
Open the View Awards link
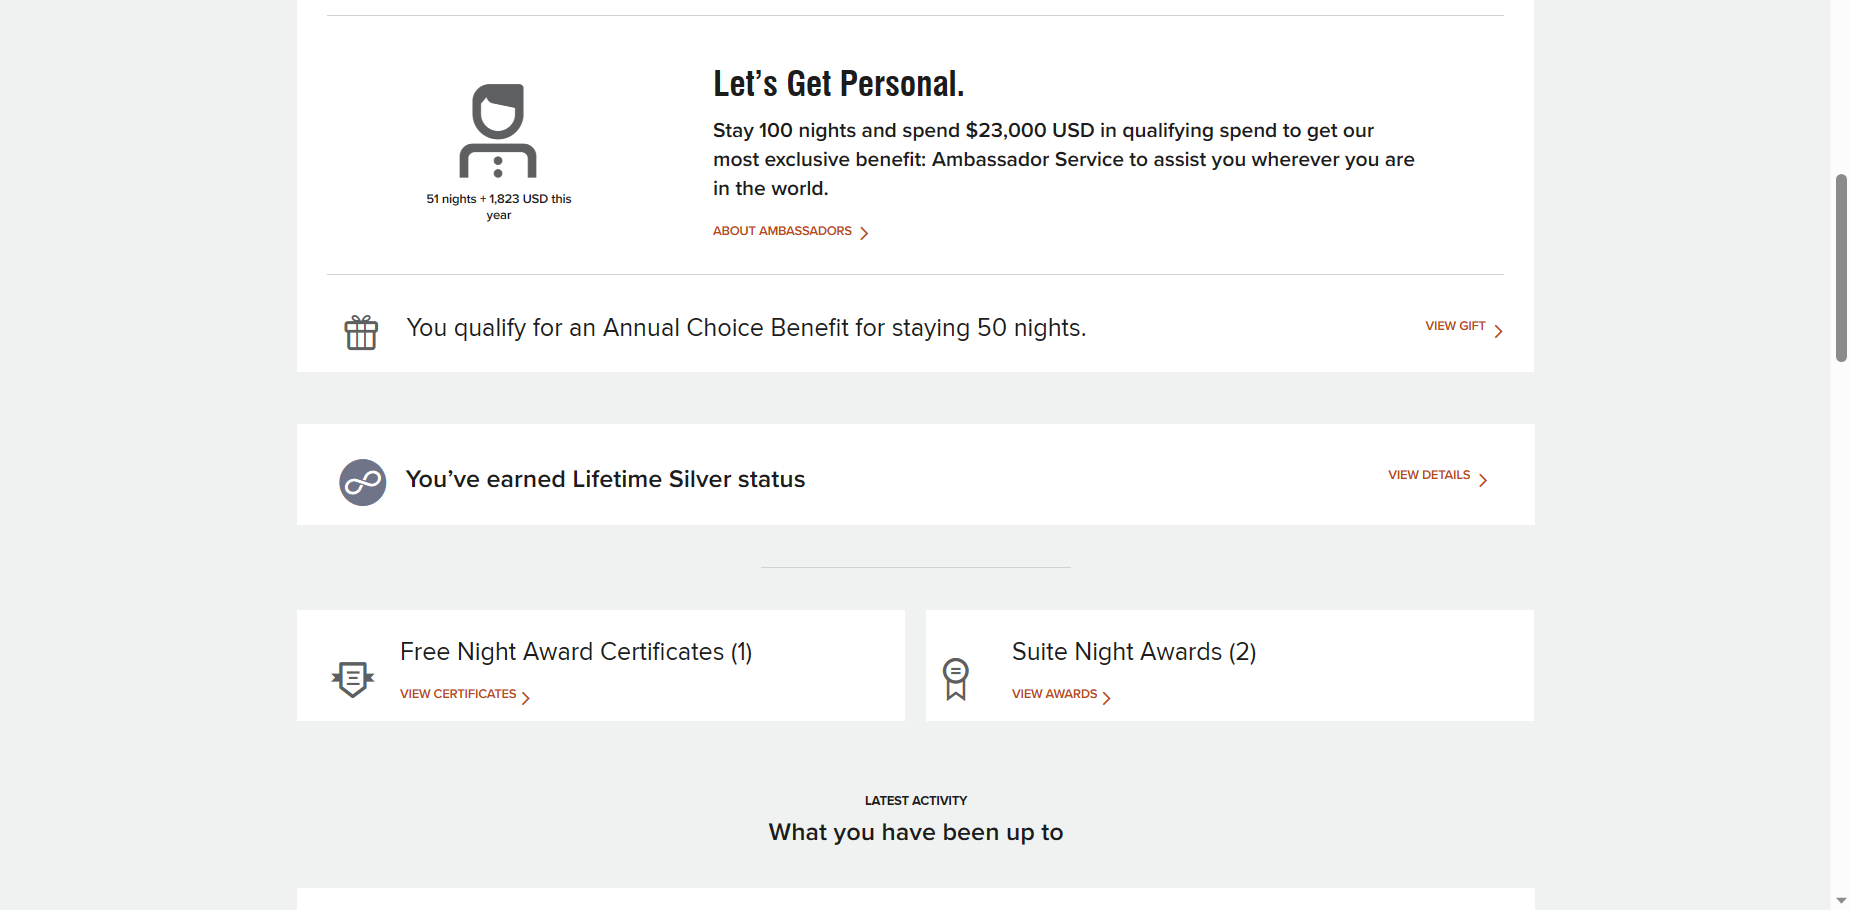pyautogui.click(x=1054, y=694)
